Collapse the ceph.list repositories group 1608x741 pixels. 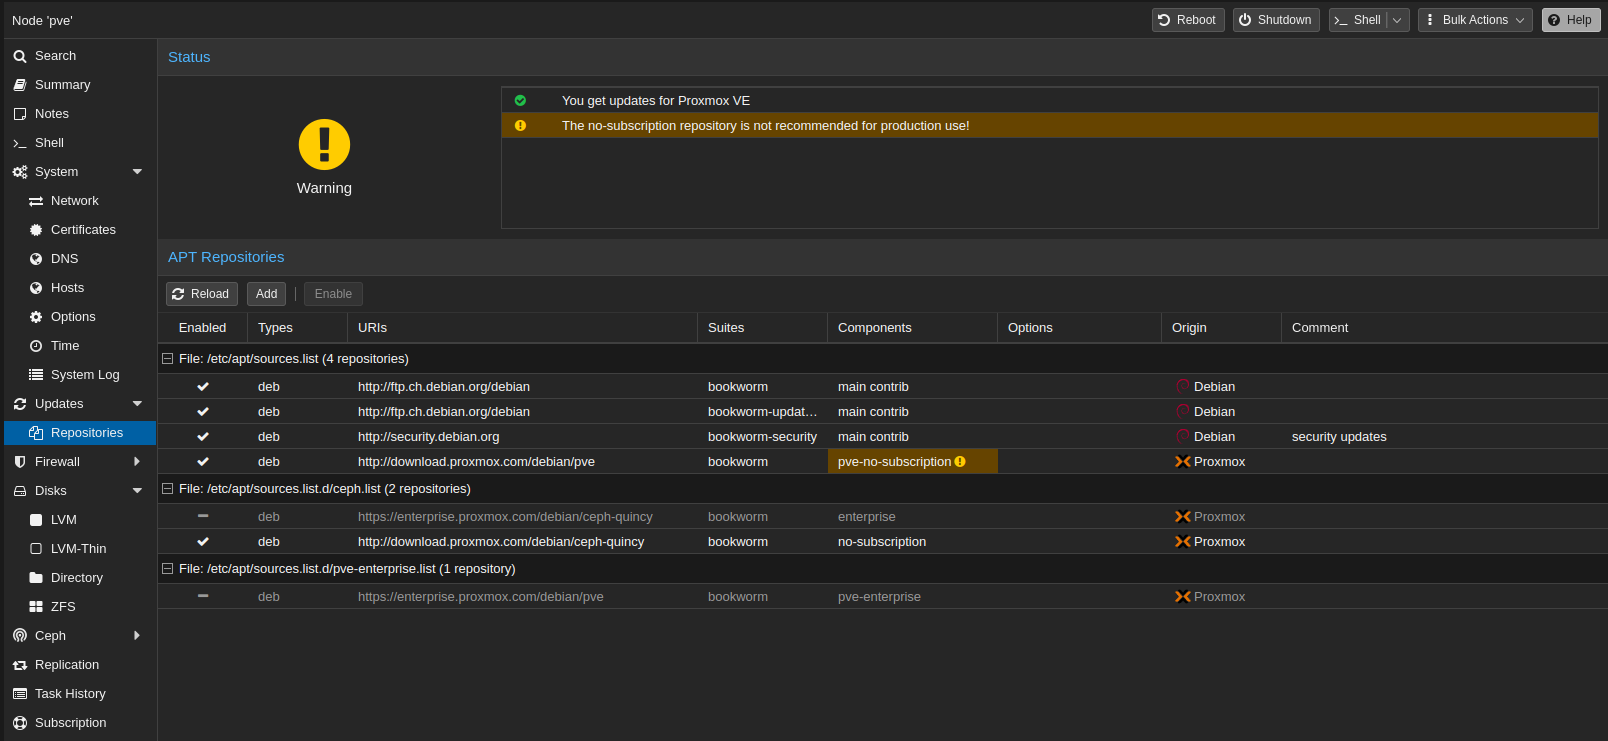point(168,489)
